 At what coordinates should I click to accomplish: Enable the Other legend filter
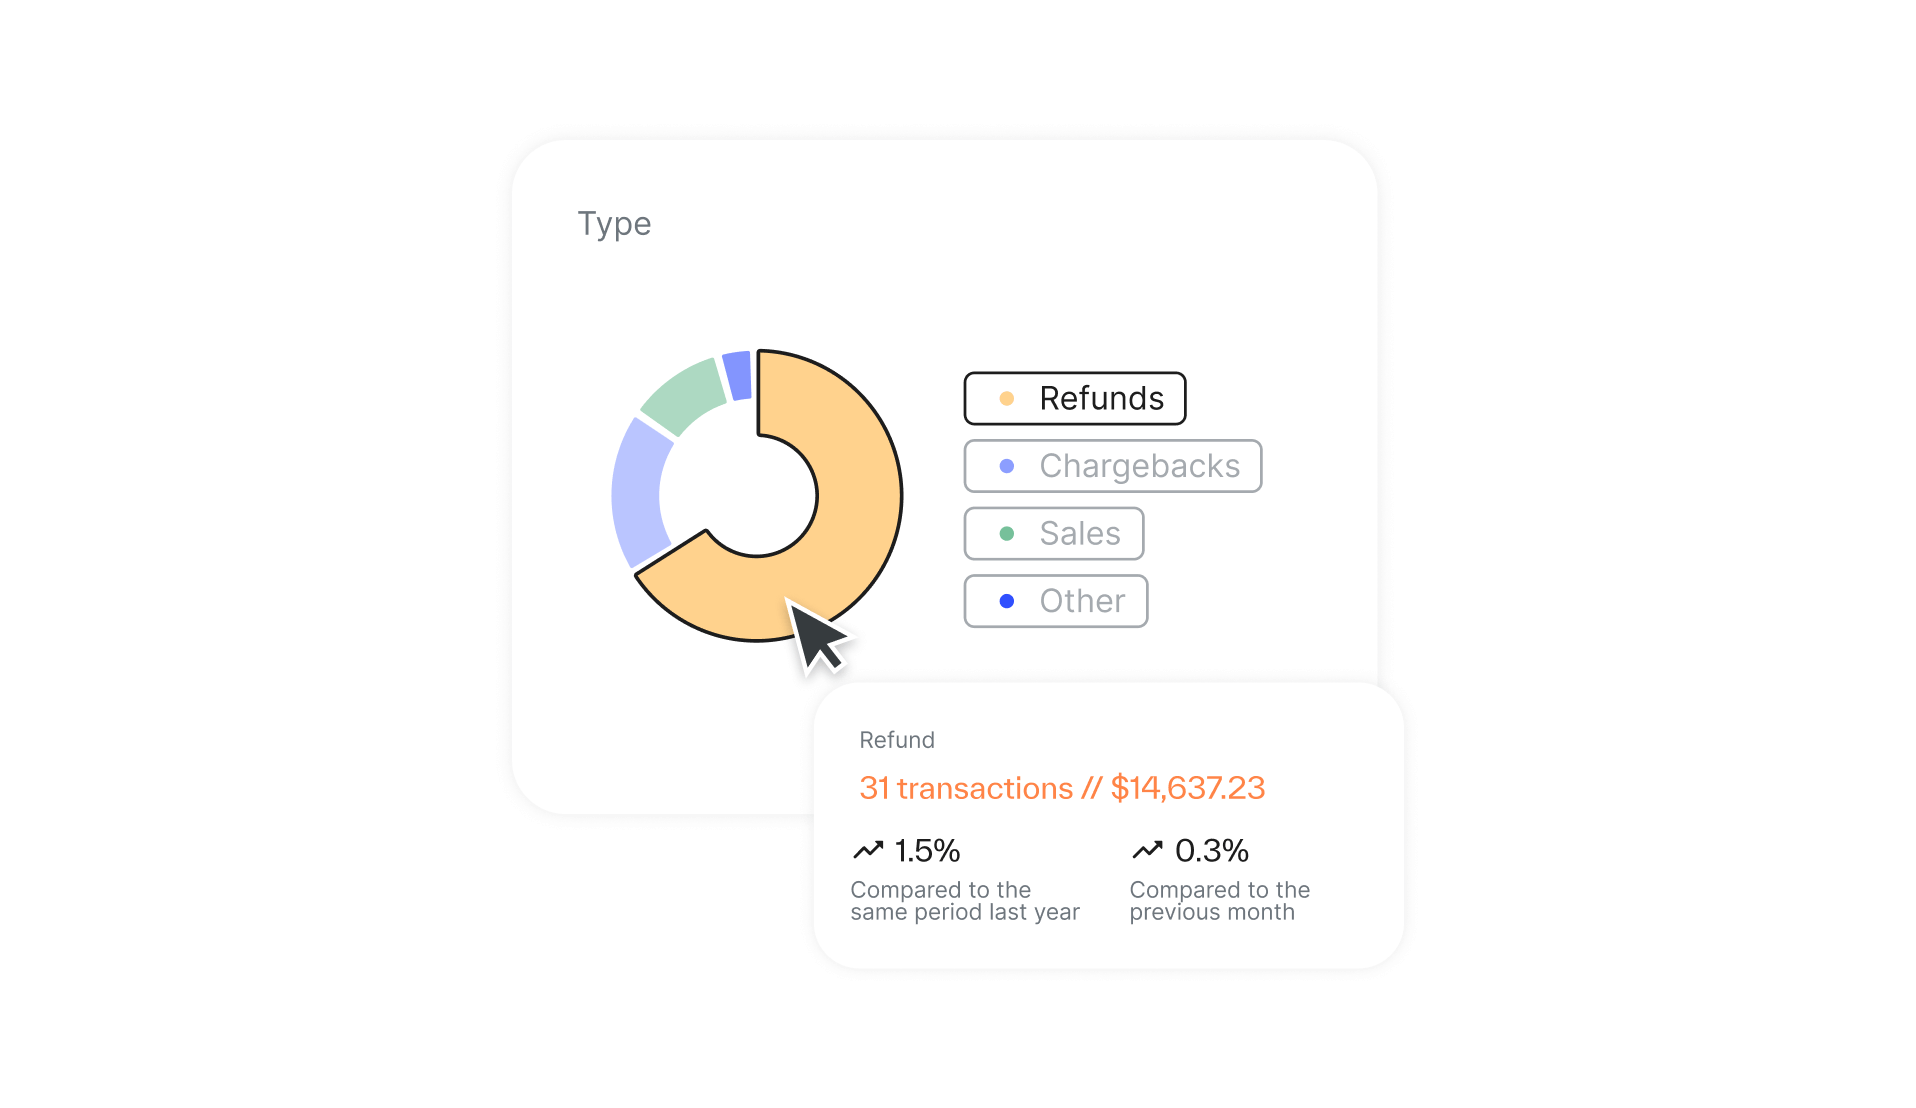[x=1055, y=601]
